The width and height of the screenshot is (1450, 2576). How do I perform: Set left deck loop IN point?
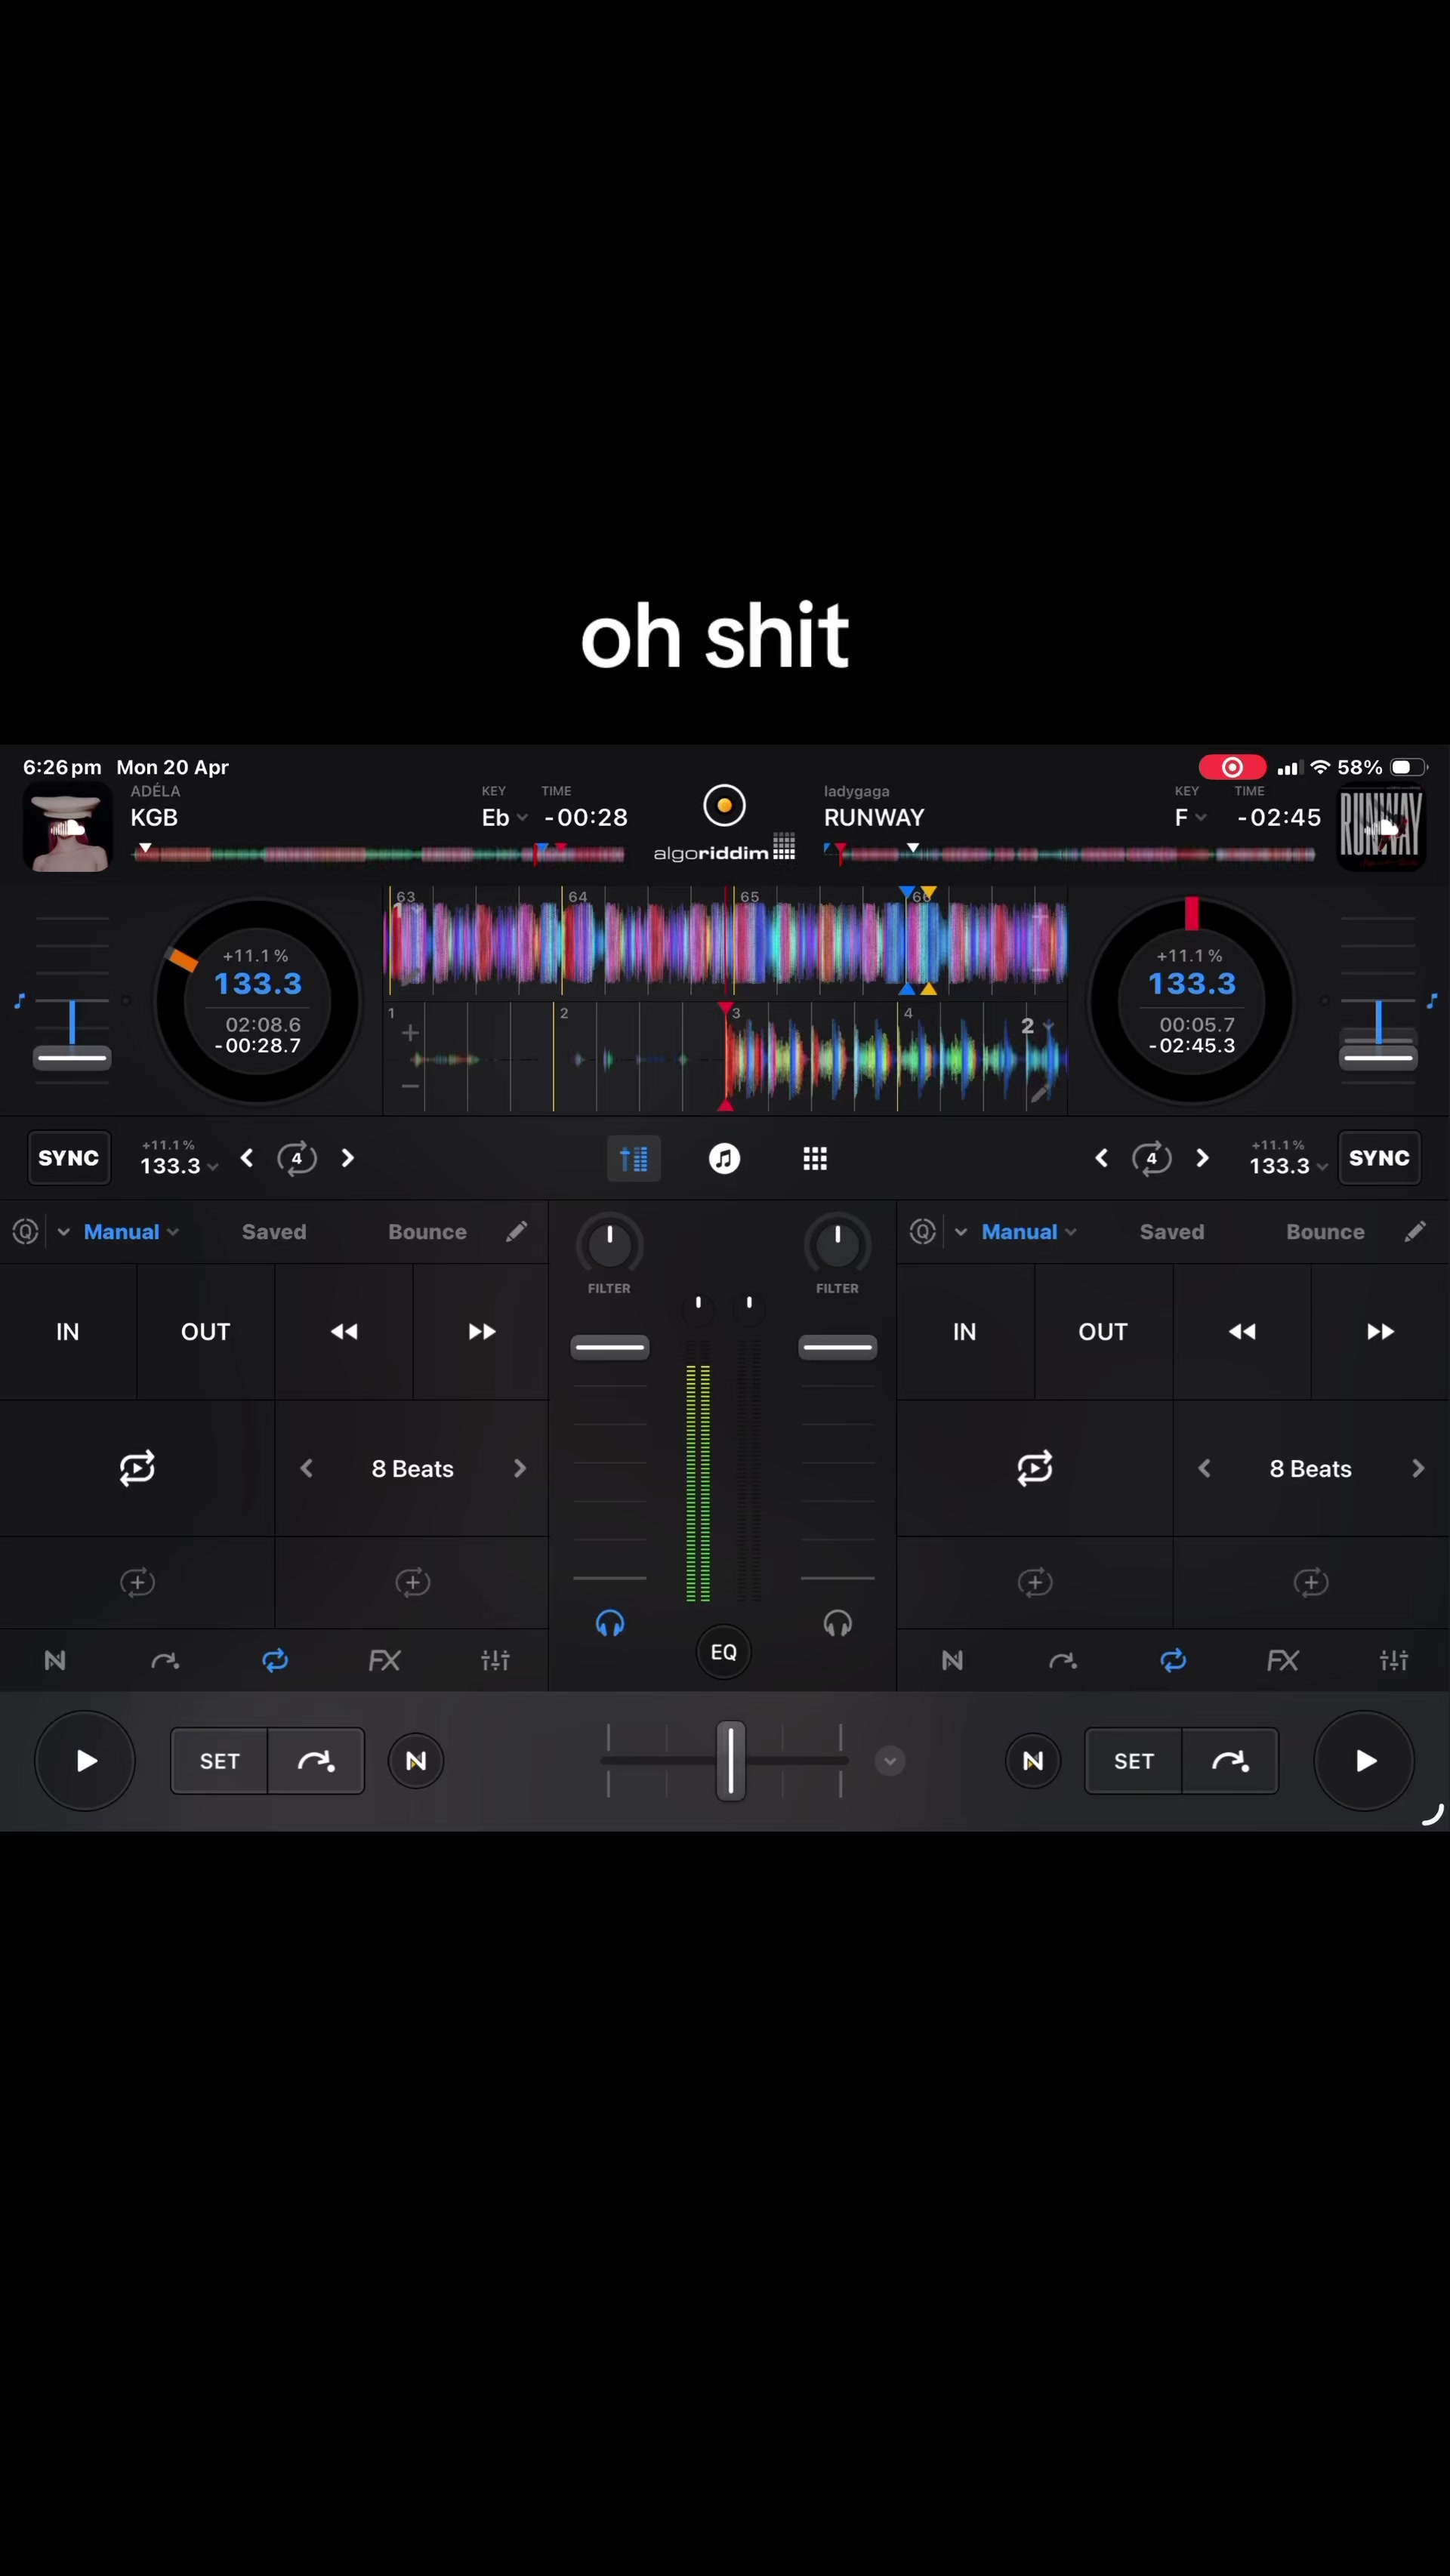click(67, 1332)
